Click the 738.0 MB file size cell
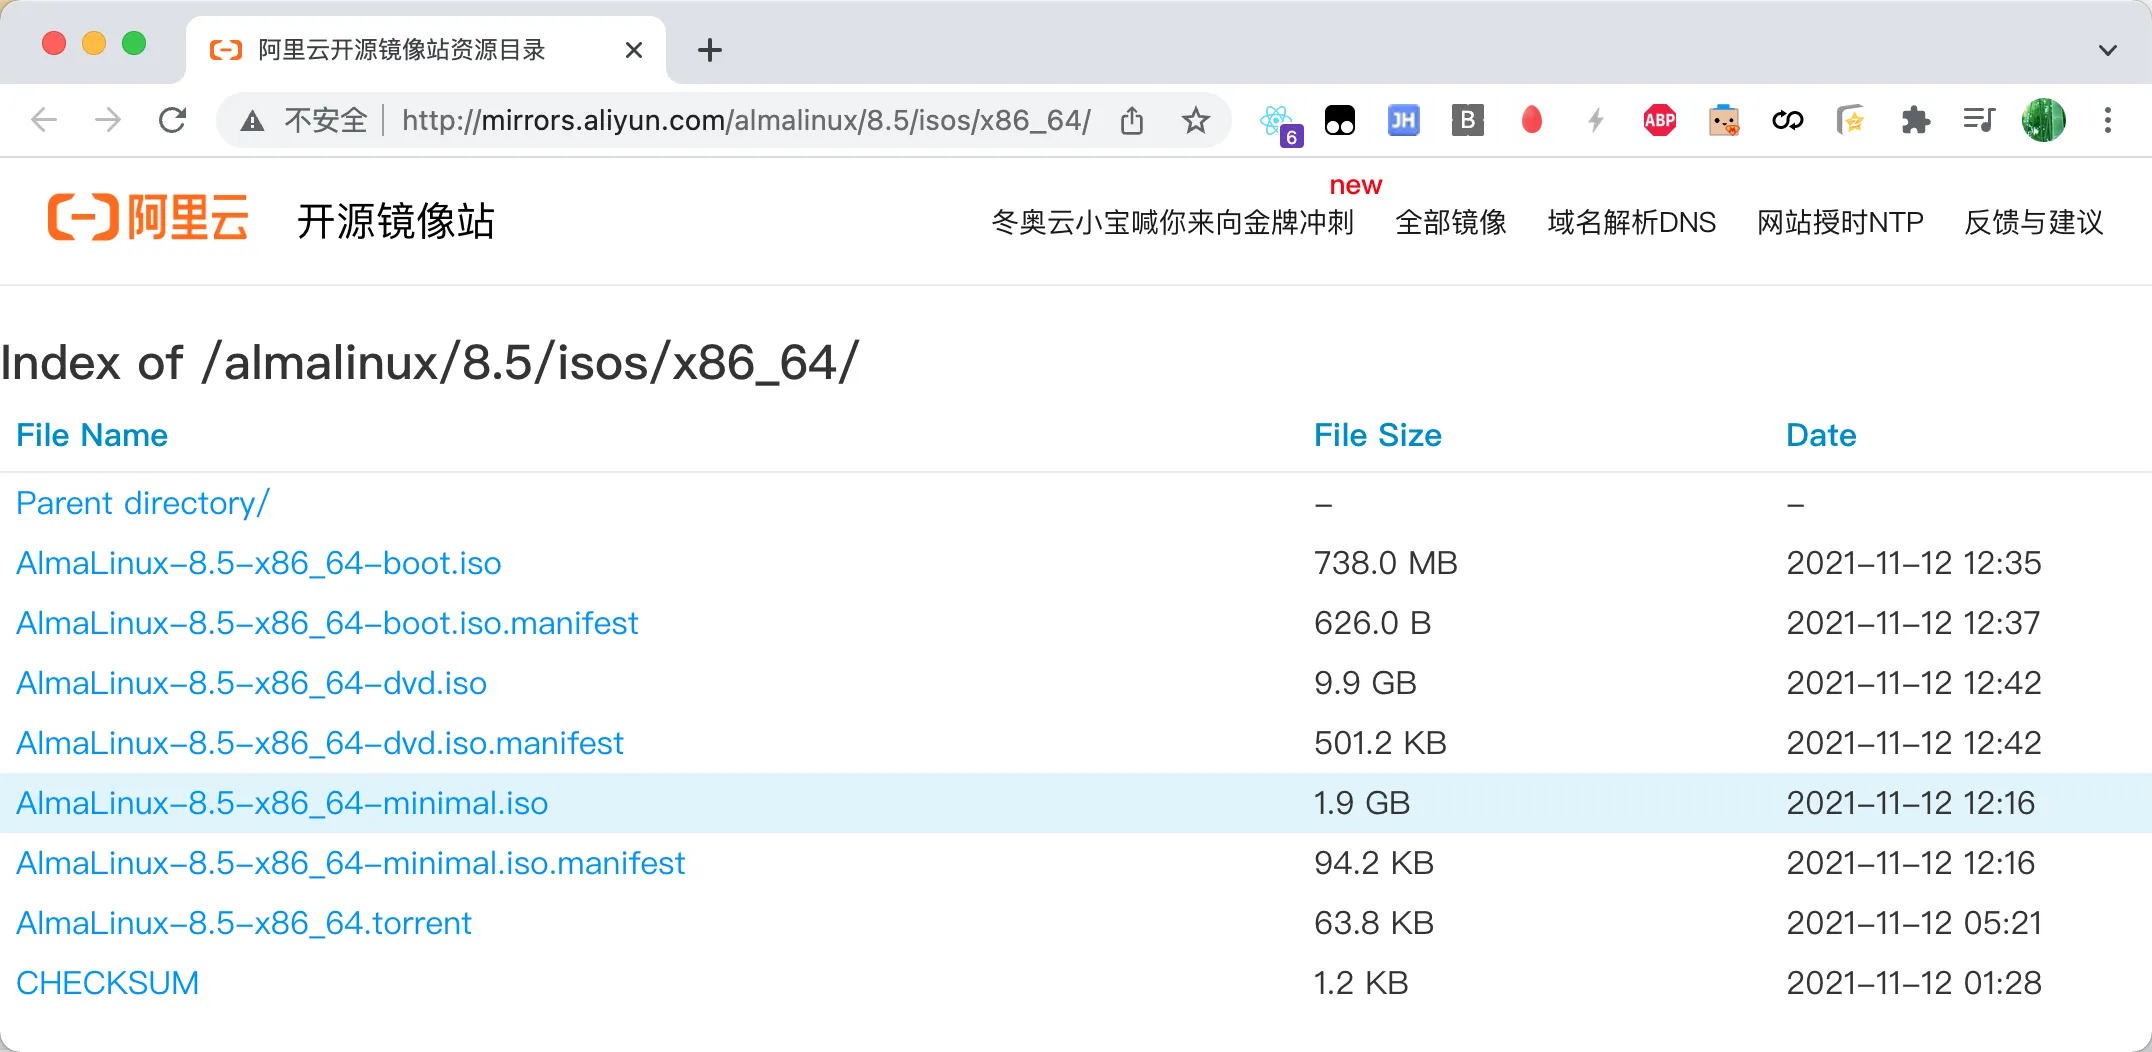This screenshot has height=1052, width=2152. pyautogui.click(x=1386, y=563)
